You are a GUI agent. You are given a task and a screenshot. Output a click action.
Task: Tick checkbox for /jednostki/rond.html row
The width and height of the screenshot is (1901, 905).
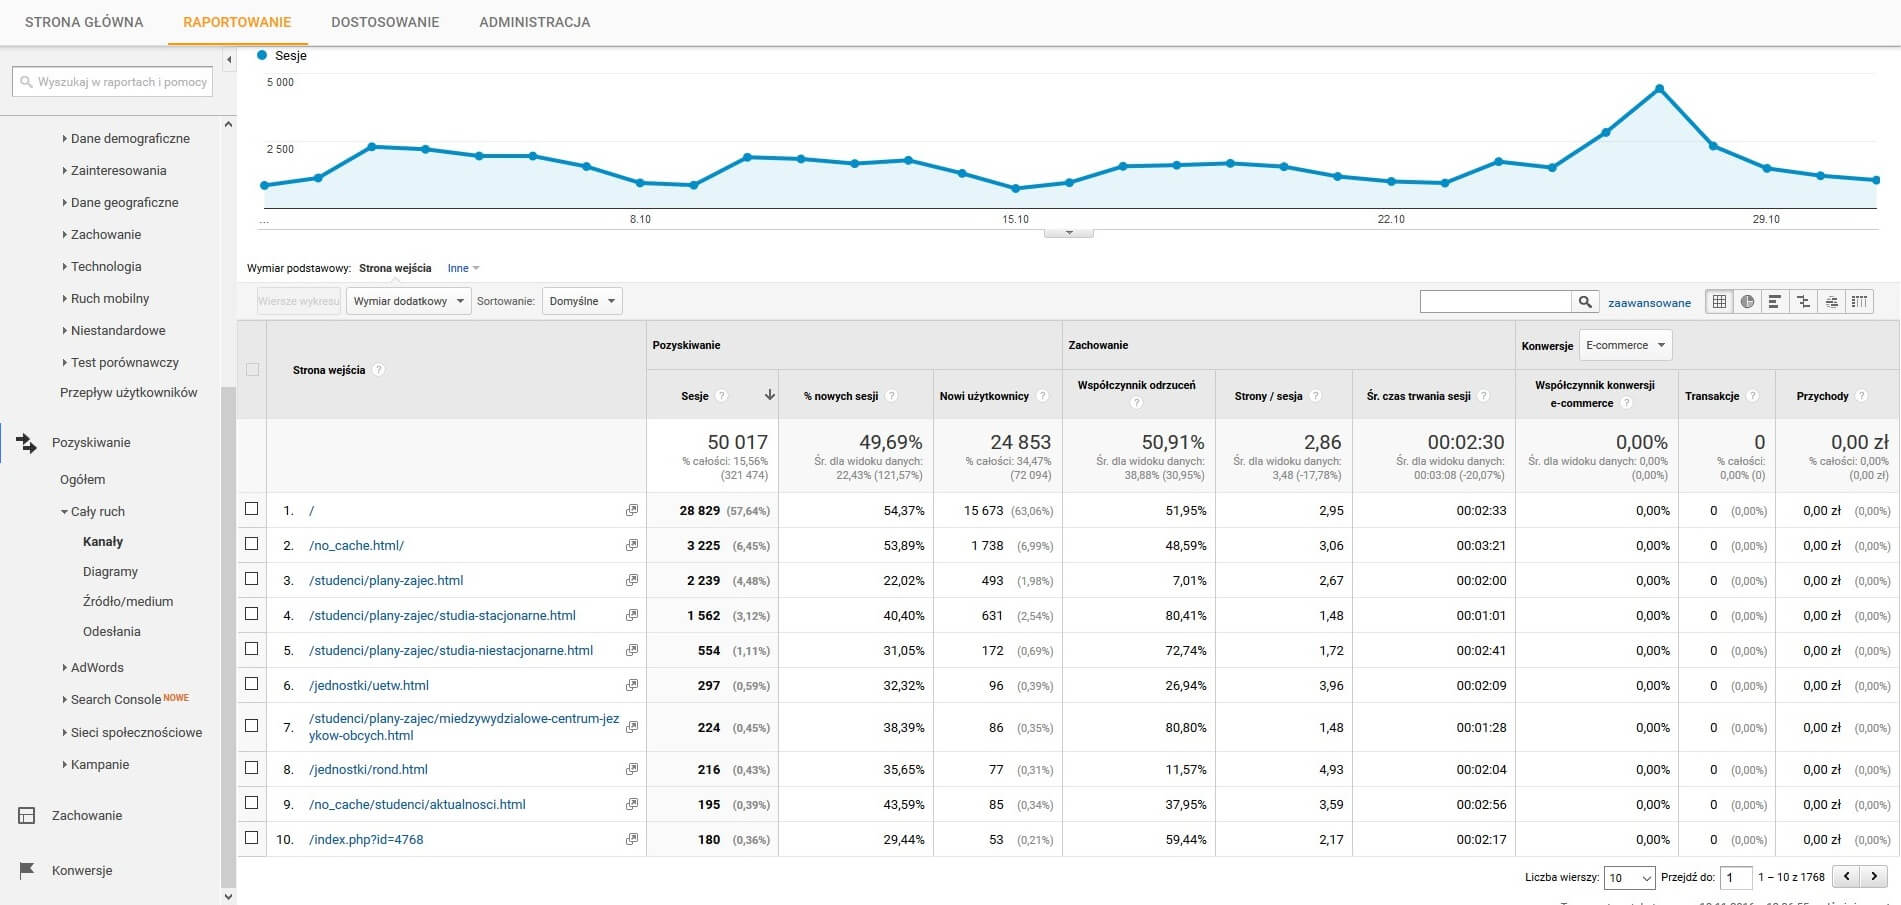click(x=252, y=768)
